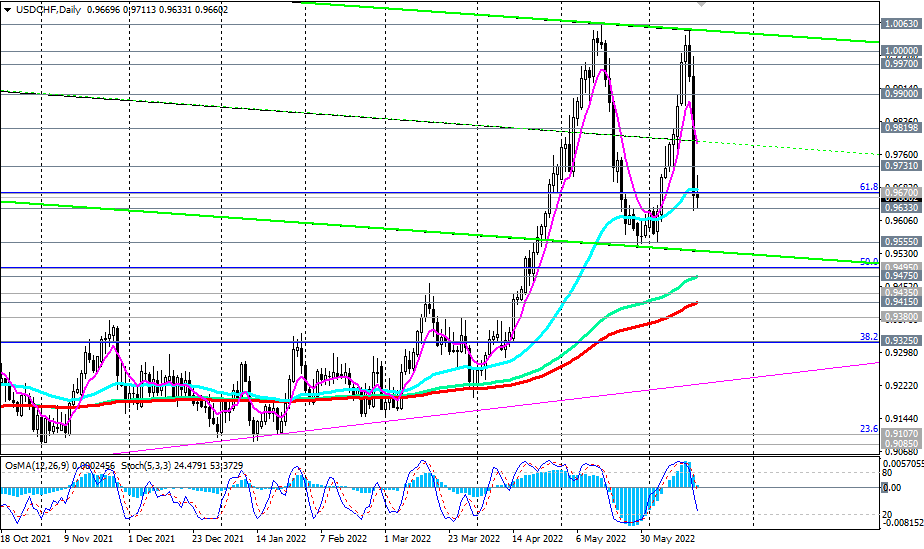
Task: Click the 1 Mar 2022 date label
Action: pos(407,539)
